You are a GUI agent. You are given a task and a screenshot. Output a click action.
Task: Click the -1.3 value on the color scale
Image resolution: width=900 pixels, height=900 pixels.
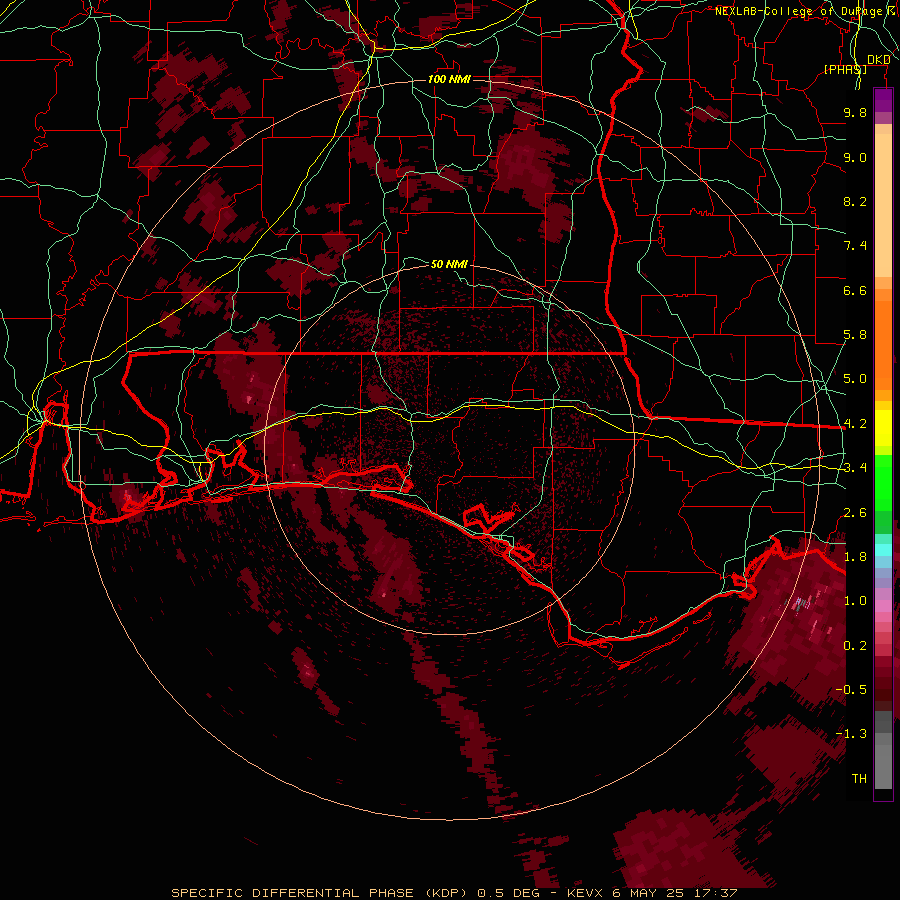851,734
